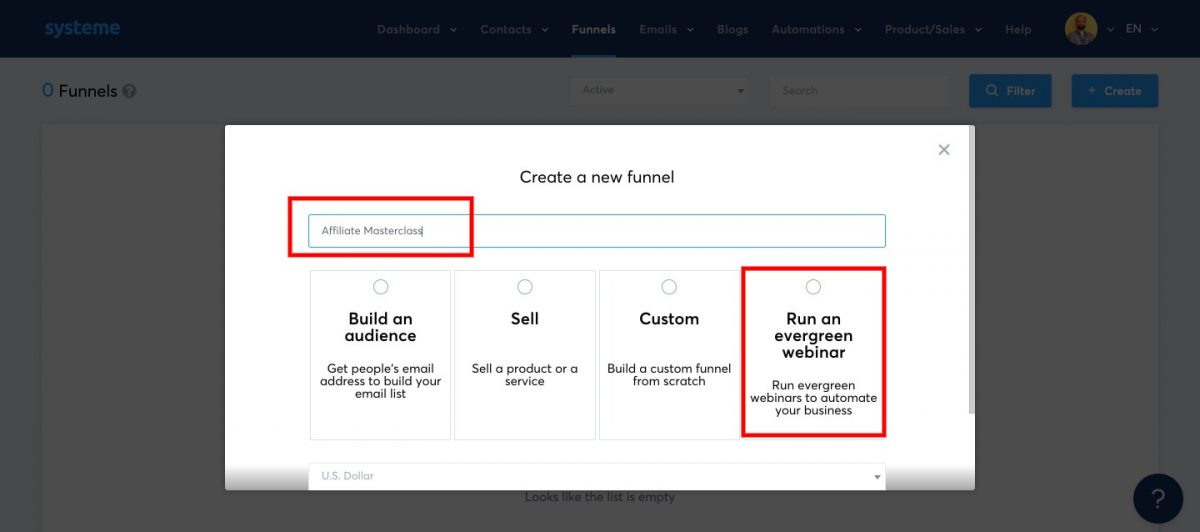Select the Sell funnel radio button
The width and height of the screenshot is (1200, 532).
coord(525,287)
